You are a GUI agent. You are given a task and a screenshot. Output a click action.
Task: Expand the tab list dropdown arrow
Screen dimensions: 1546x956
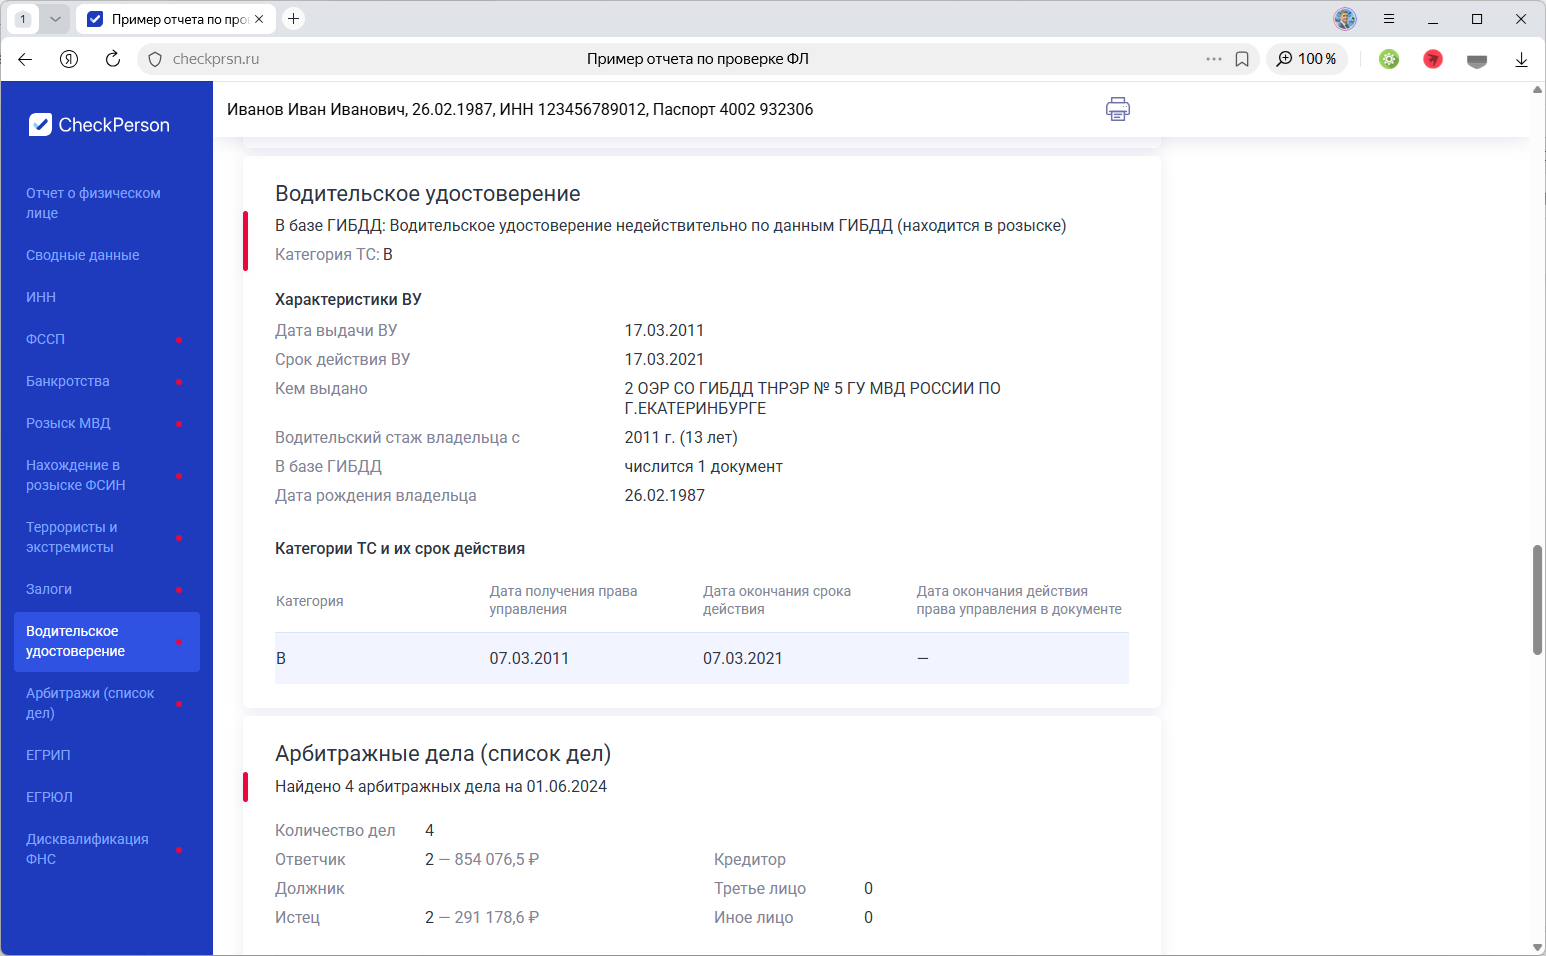[x=55, y=19]
